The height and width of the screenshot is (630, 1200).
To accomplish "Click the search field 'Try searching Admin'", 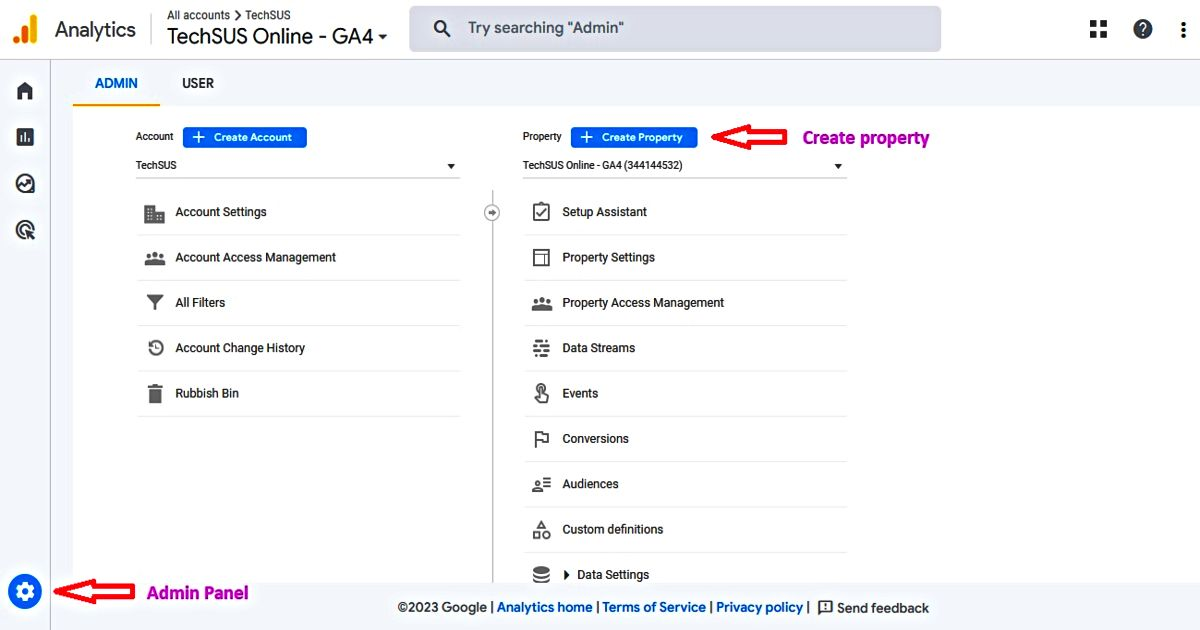I will [675, 29].
